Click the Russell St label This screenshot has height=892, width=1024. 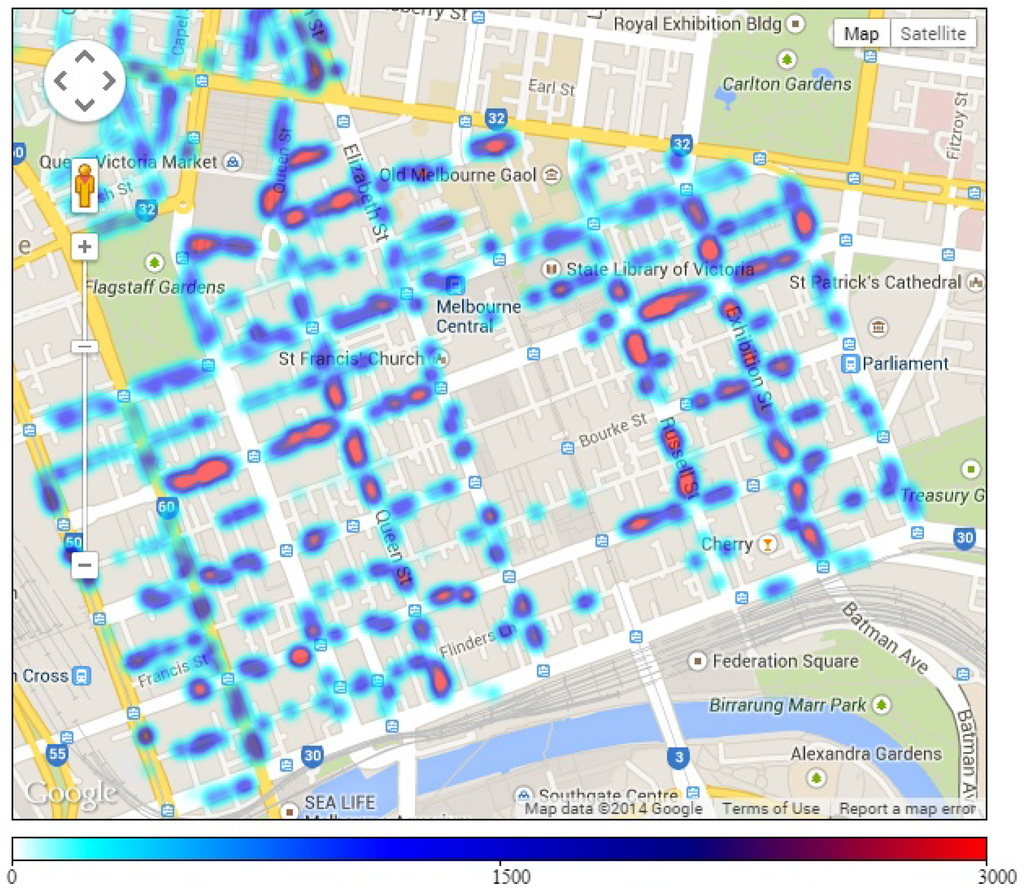(x=678, y=457)
